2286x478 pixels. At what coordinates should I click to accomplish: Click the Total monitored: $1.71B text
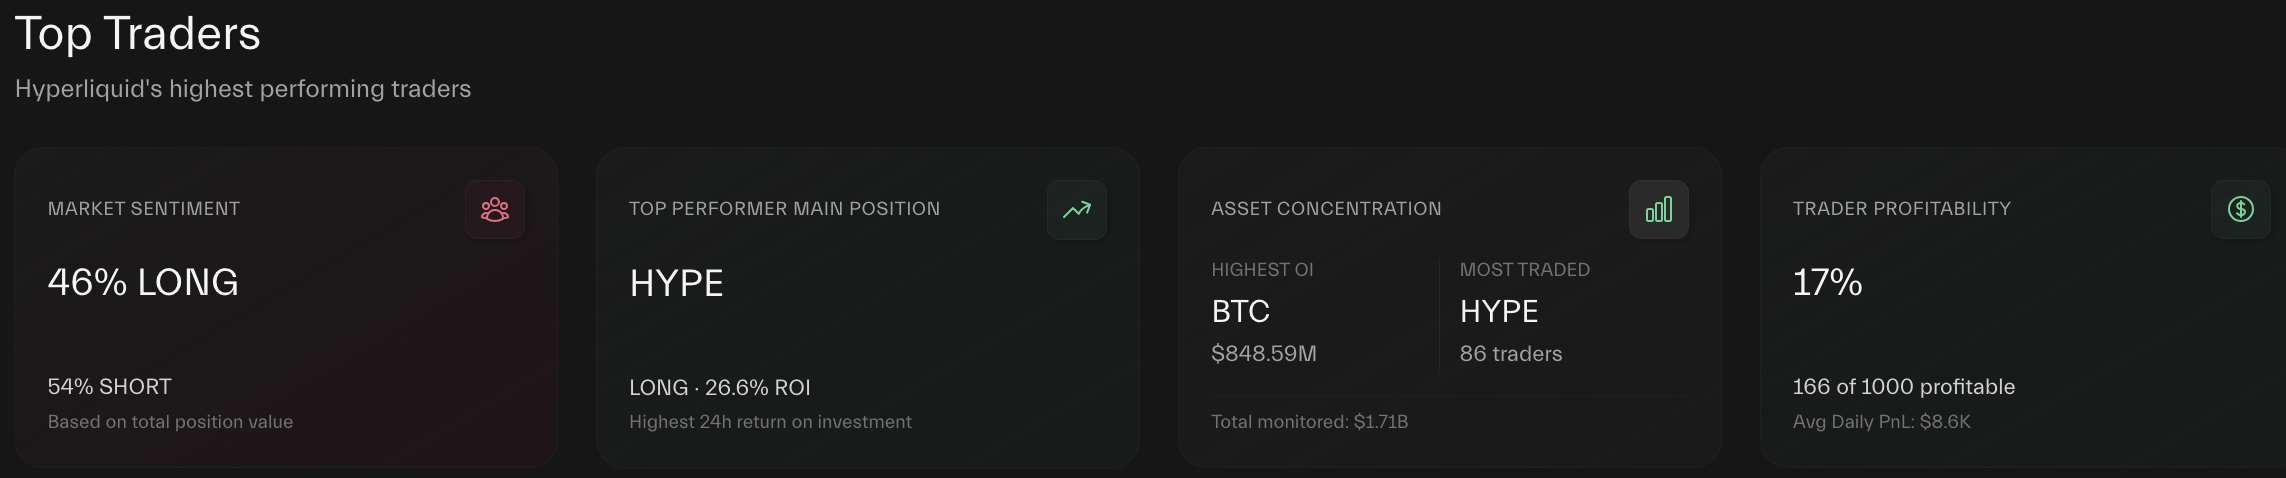[1309, 422]
